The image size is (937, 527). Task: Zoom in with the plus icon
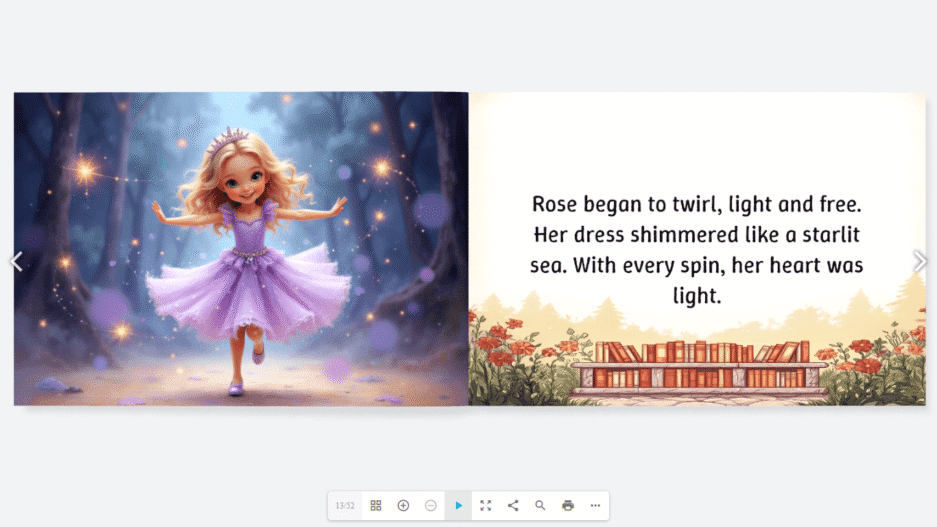(x=403, y=505)
